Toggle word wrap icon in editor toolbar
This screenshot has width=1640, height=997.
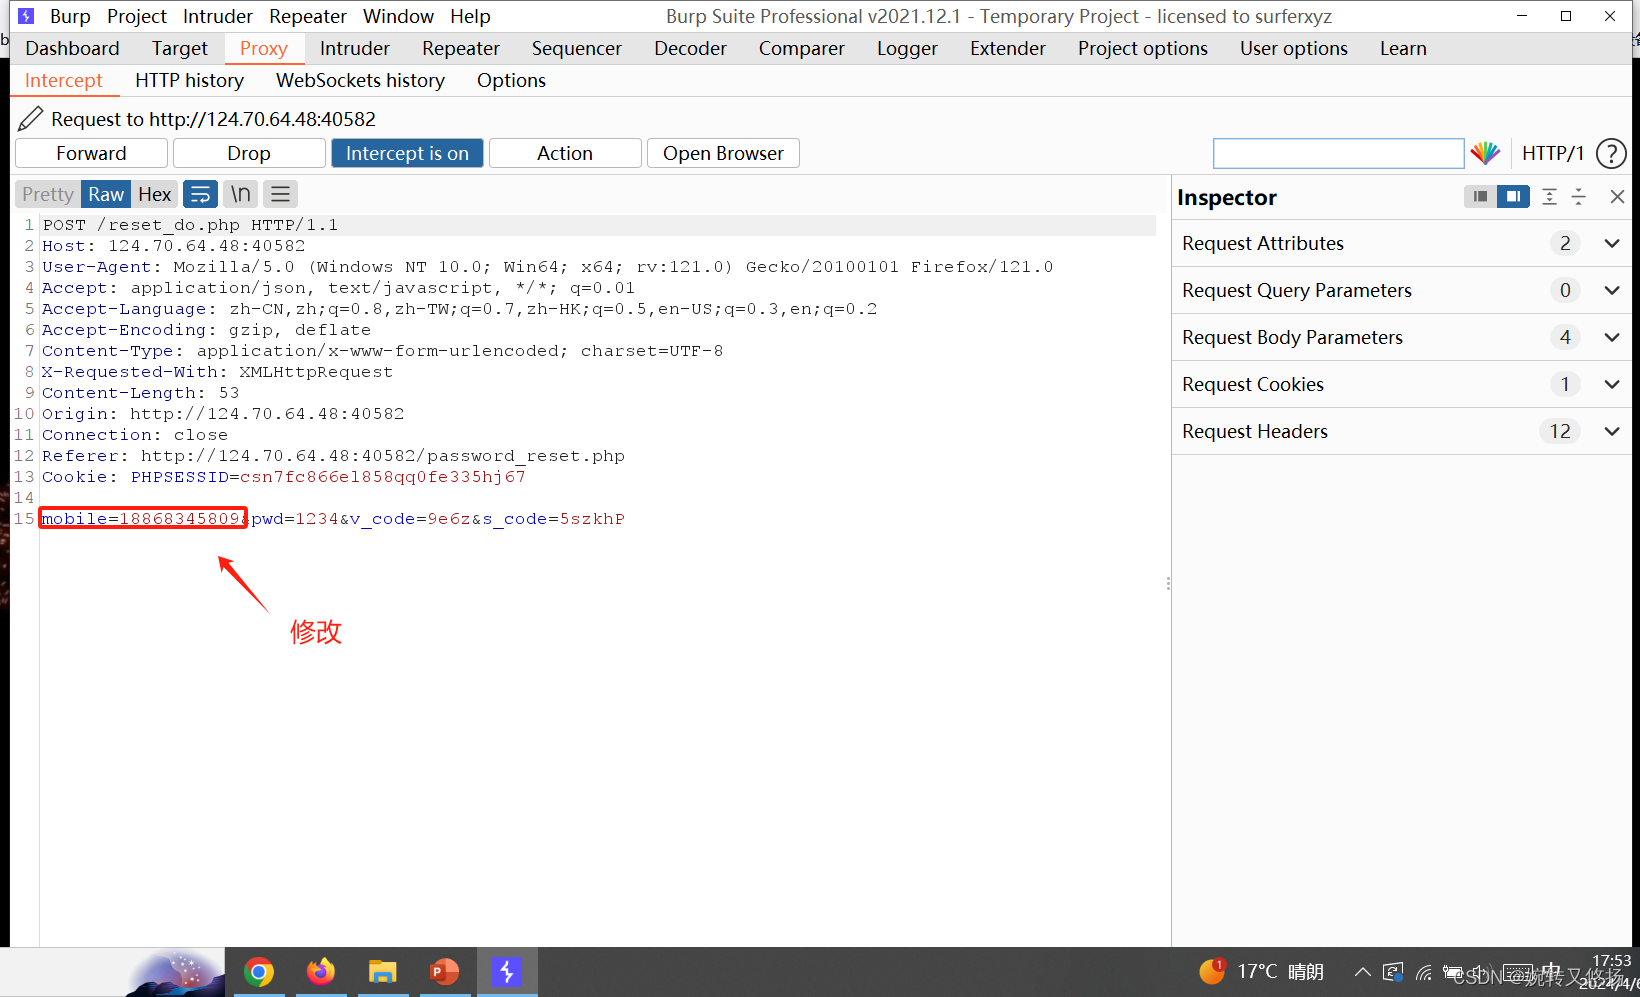(200, 194)
